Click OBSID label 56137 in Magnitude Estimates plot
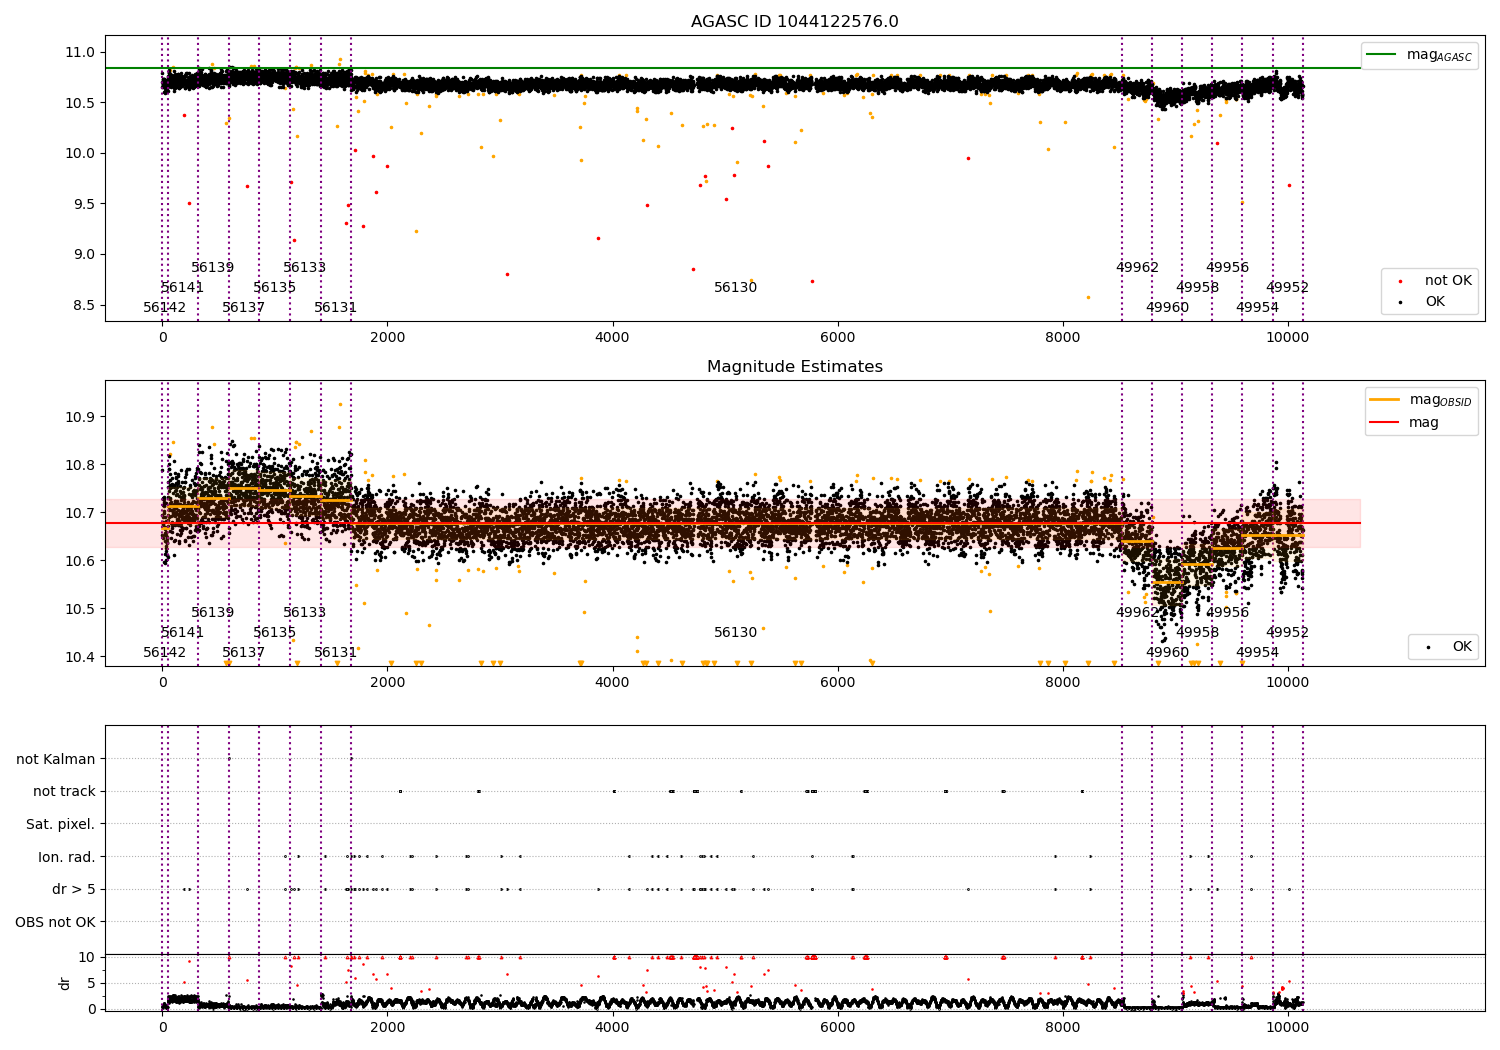The width and height of the screenshot is (1500, 1050). point(244,653)
